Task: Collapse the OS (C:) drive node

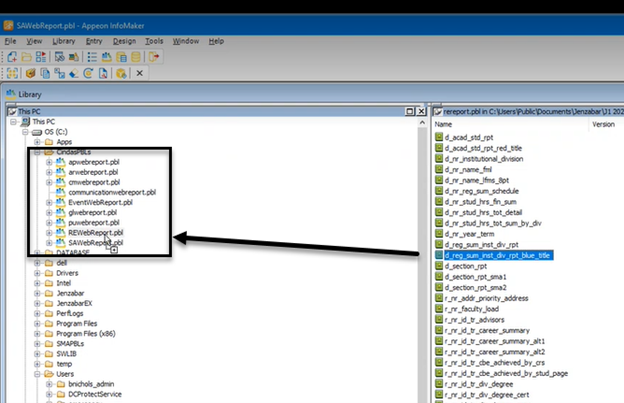Action: [x=24, y=131]
